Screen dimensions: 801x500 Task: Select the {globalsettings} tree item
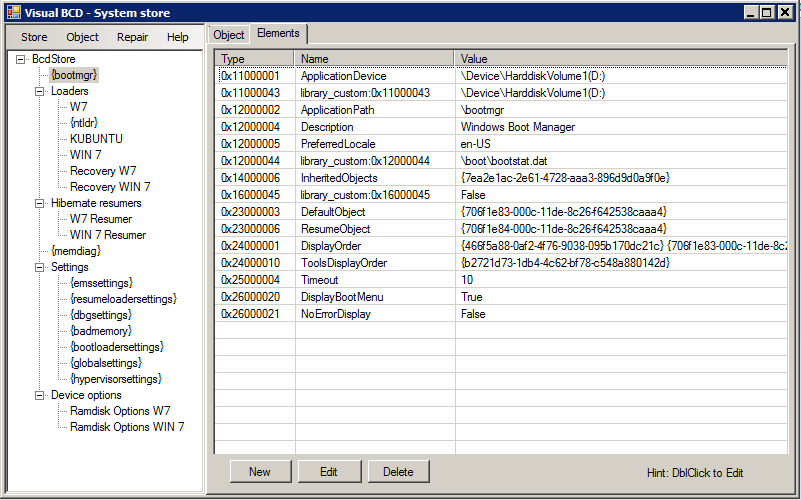pos(106,363)
